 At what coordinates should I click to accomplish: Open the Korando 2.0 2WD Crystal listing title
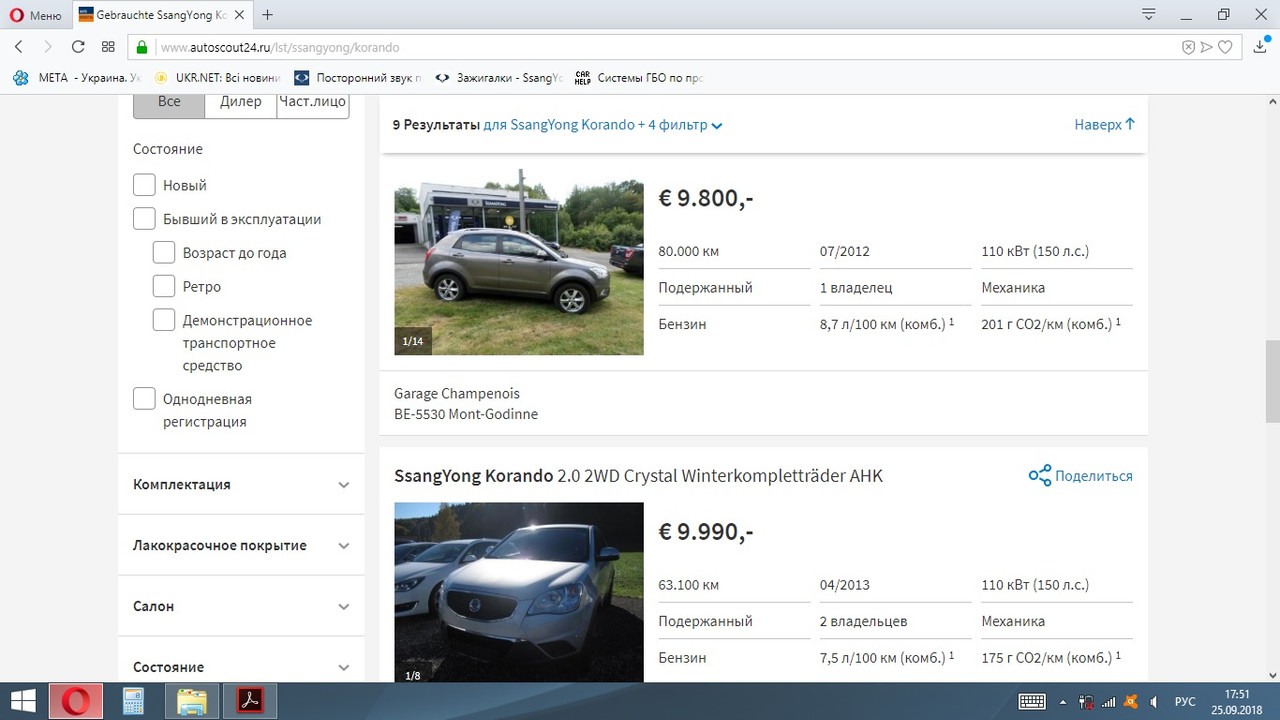(x=638, y=476)
